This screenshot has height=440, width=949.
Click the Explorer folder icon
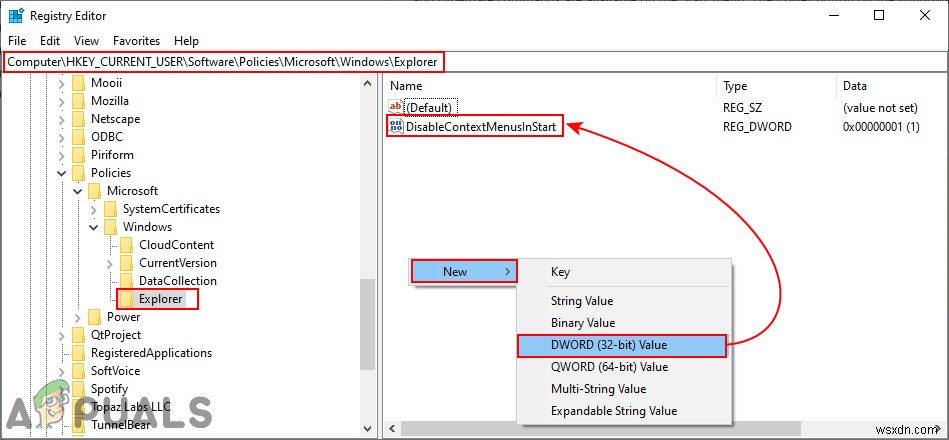click(126, 299)
